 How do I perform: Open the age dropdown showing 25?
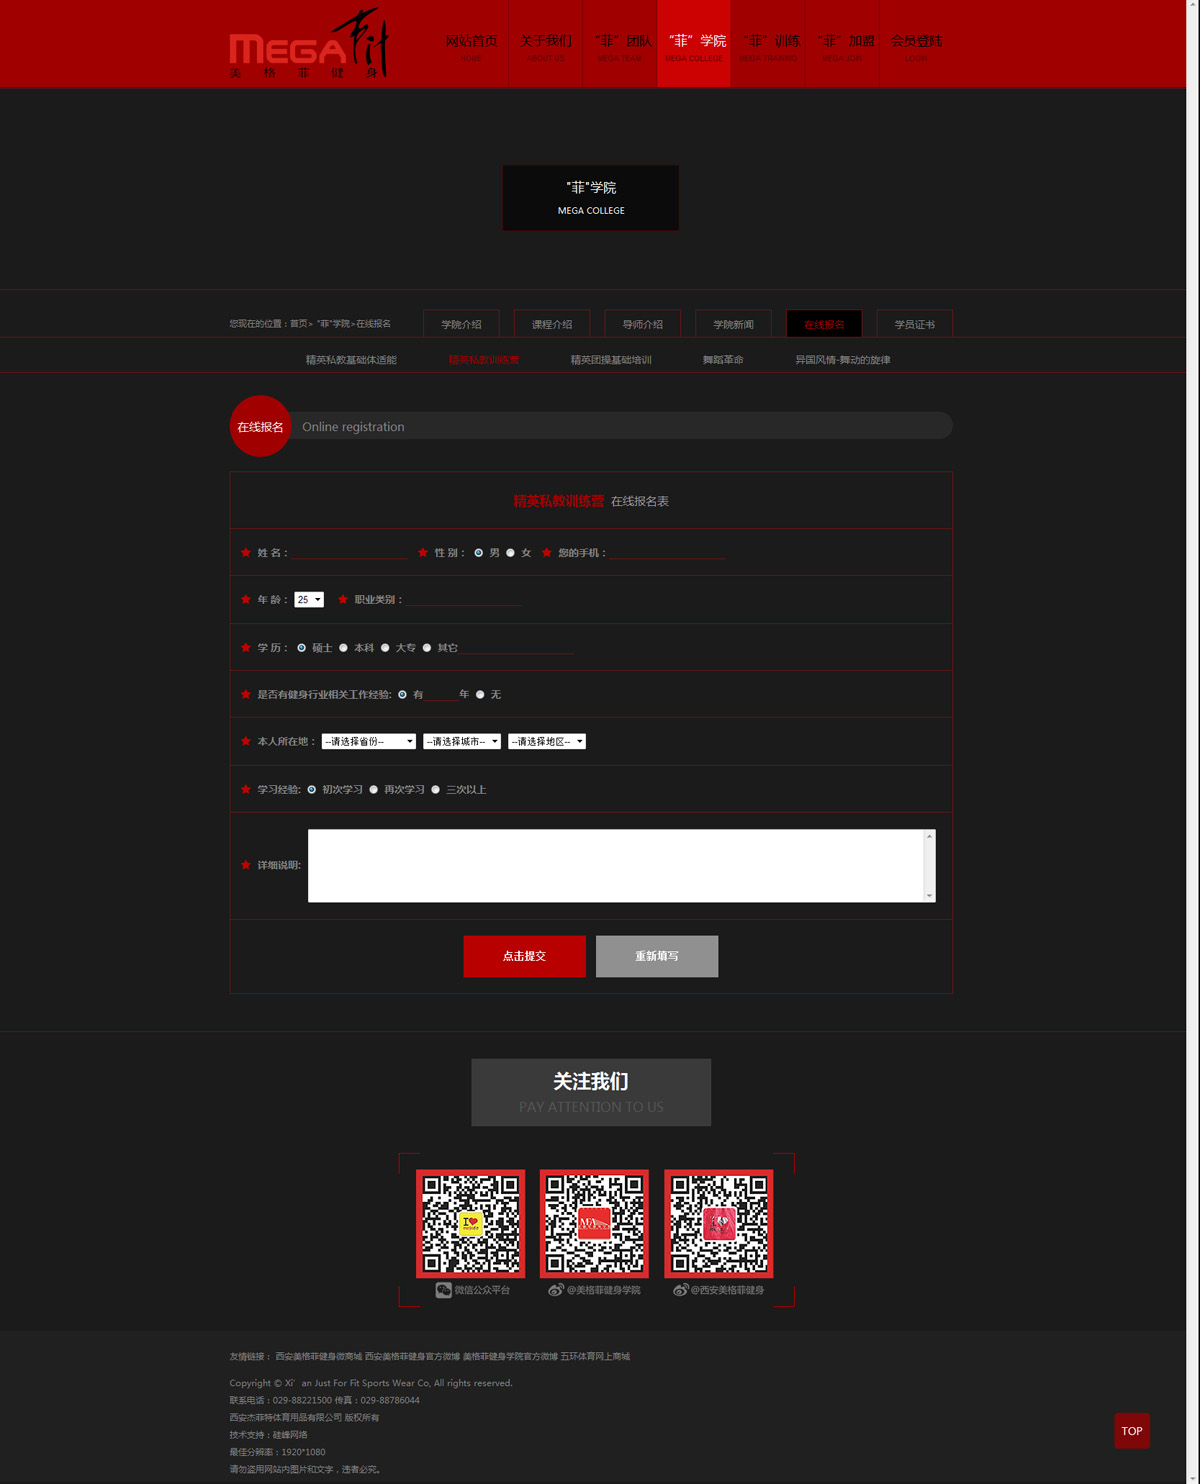coord(309,600)
